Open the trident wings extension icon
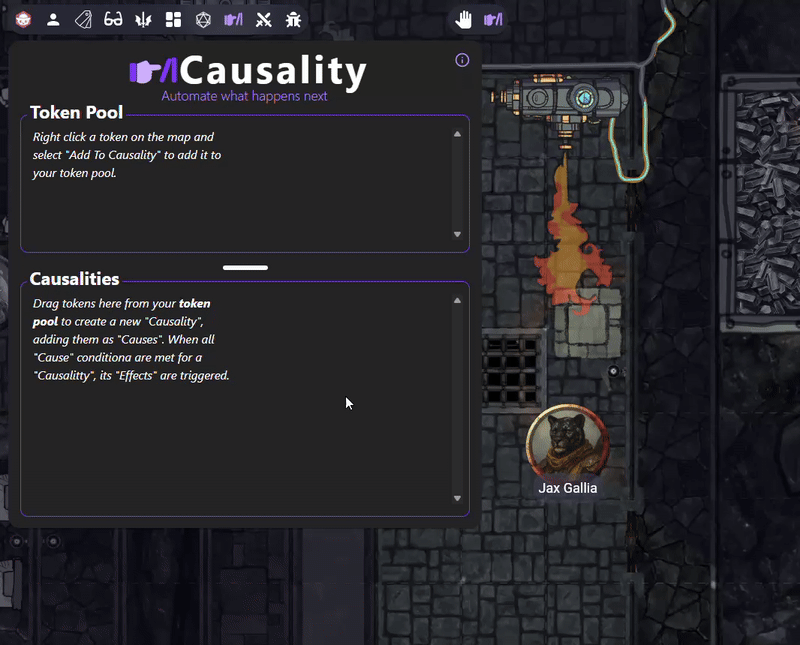 coord(143,20)
